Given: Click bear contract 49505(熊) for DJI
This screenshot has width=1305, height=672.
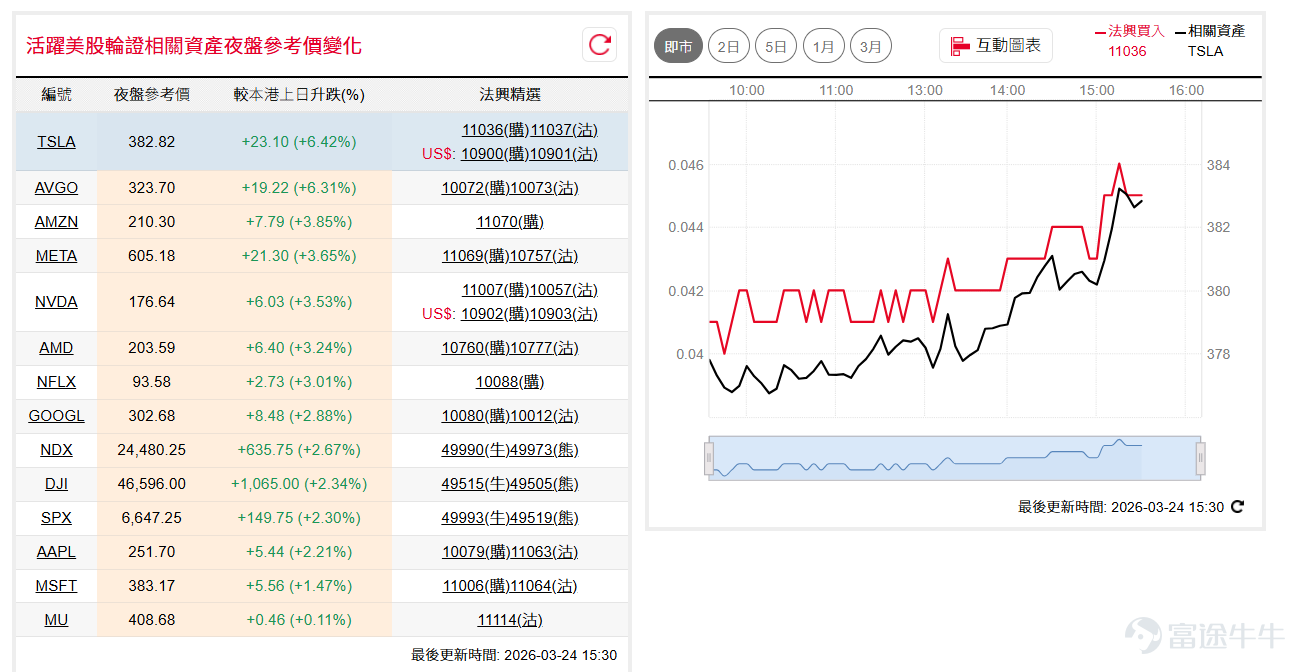Looking at the screenshot, I should pos(544,484).
